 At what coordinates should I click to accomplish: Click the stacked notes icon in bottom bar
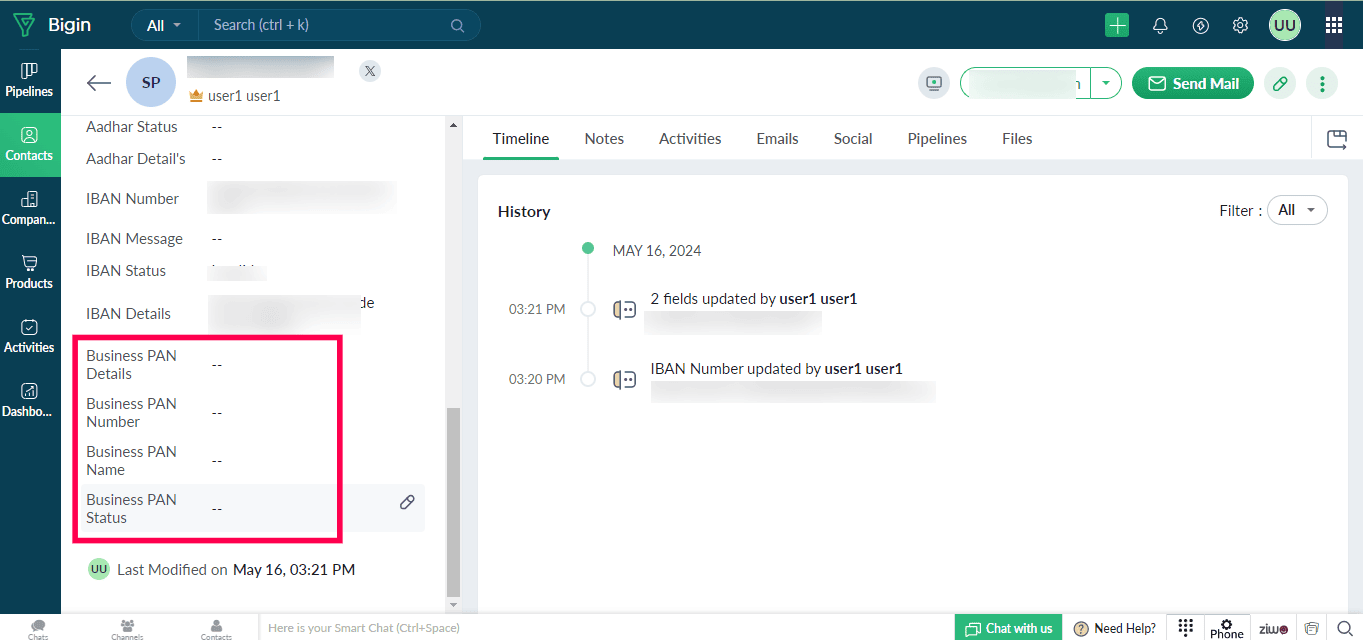click(1311, 628)
